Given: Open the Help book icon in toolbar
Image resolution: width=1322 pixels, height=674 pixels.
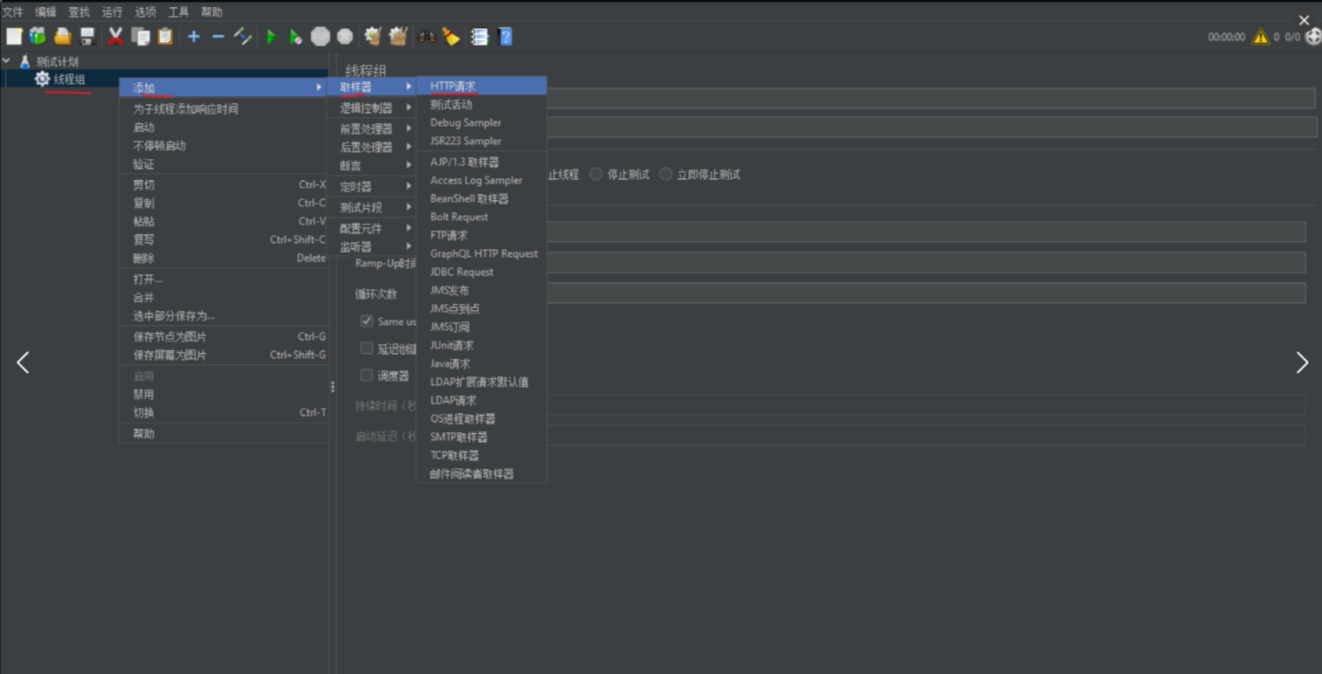Looking at the screenshot, I should (505, 37).
